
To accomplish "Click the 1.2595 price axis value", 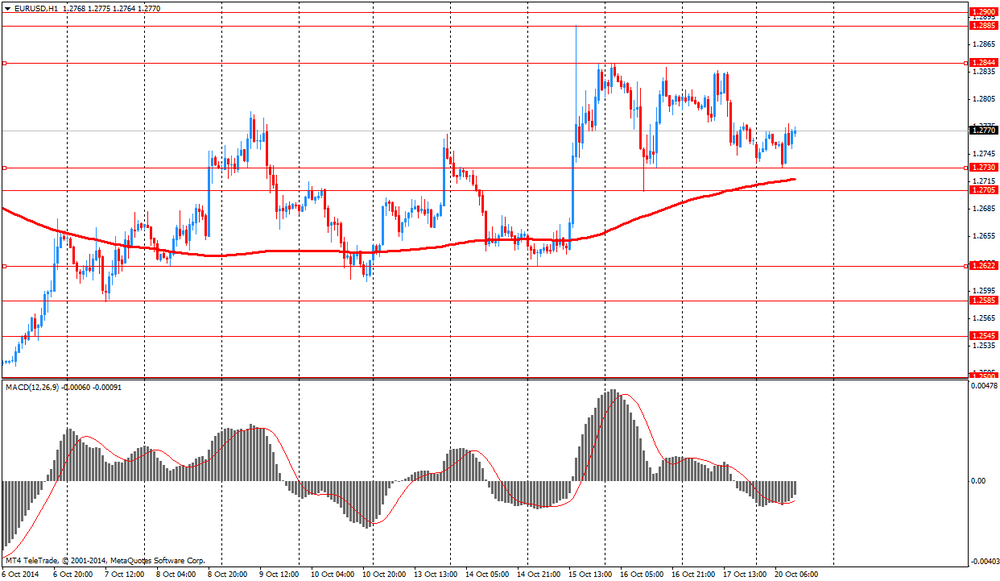I will 985,290.
